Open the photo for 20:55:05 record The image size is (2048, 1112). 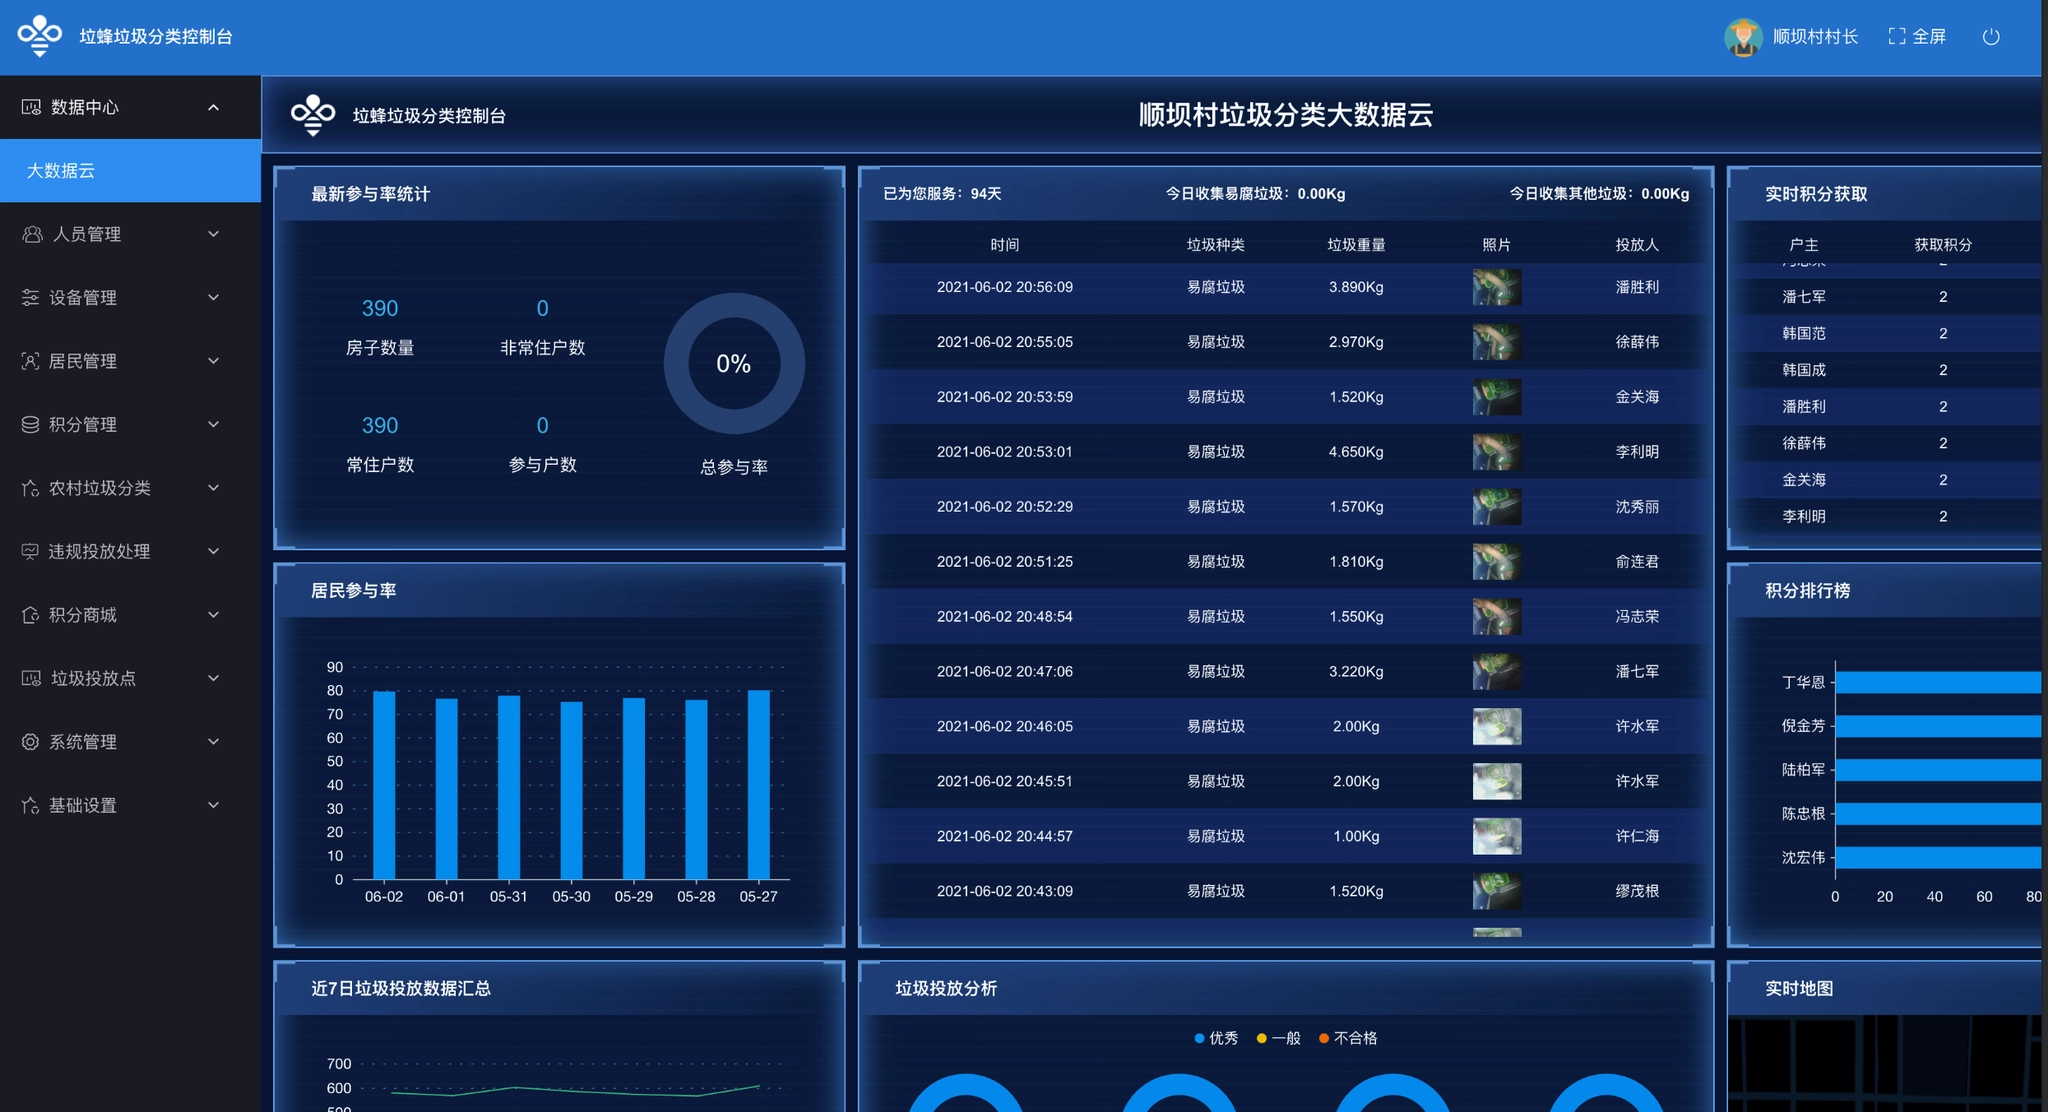tap(1497, 342)
